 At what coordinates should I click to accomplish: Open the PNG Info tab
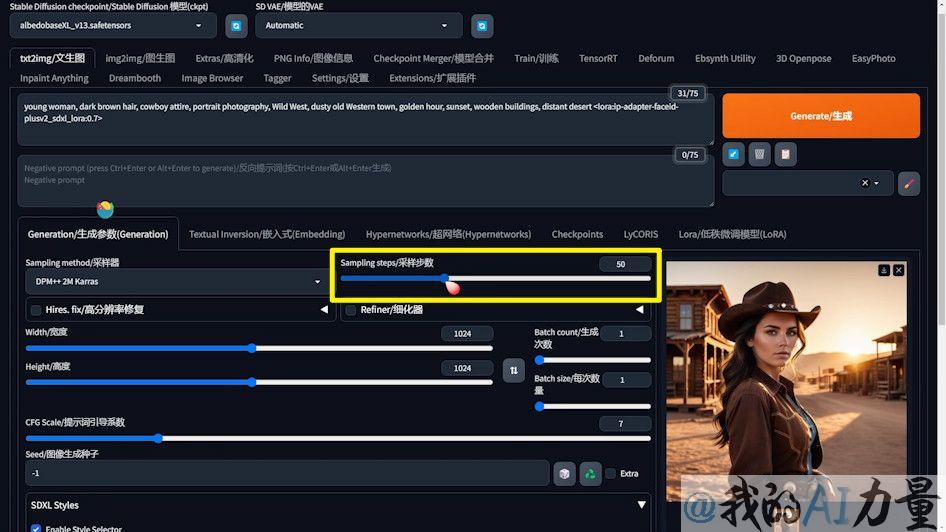[x=313, y=59]
